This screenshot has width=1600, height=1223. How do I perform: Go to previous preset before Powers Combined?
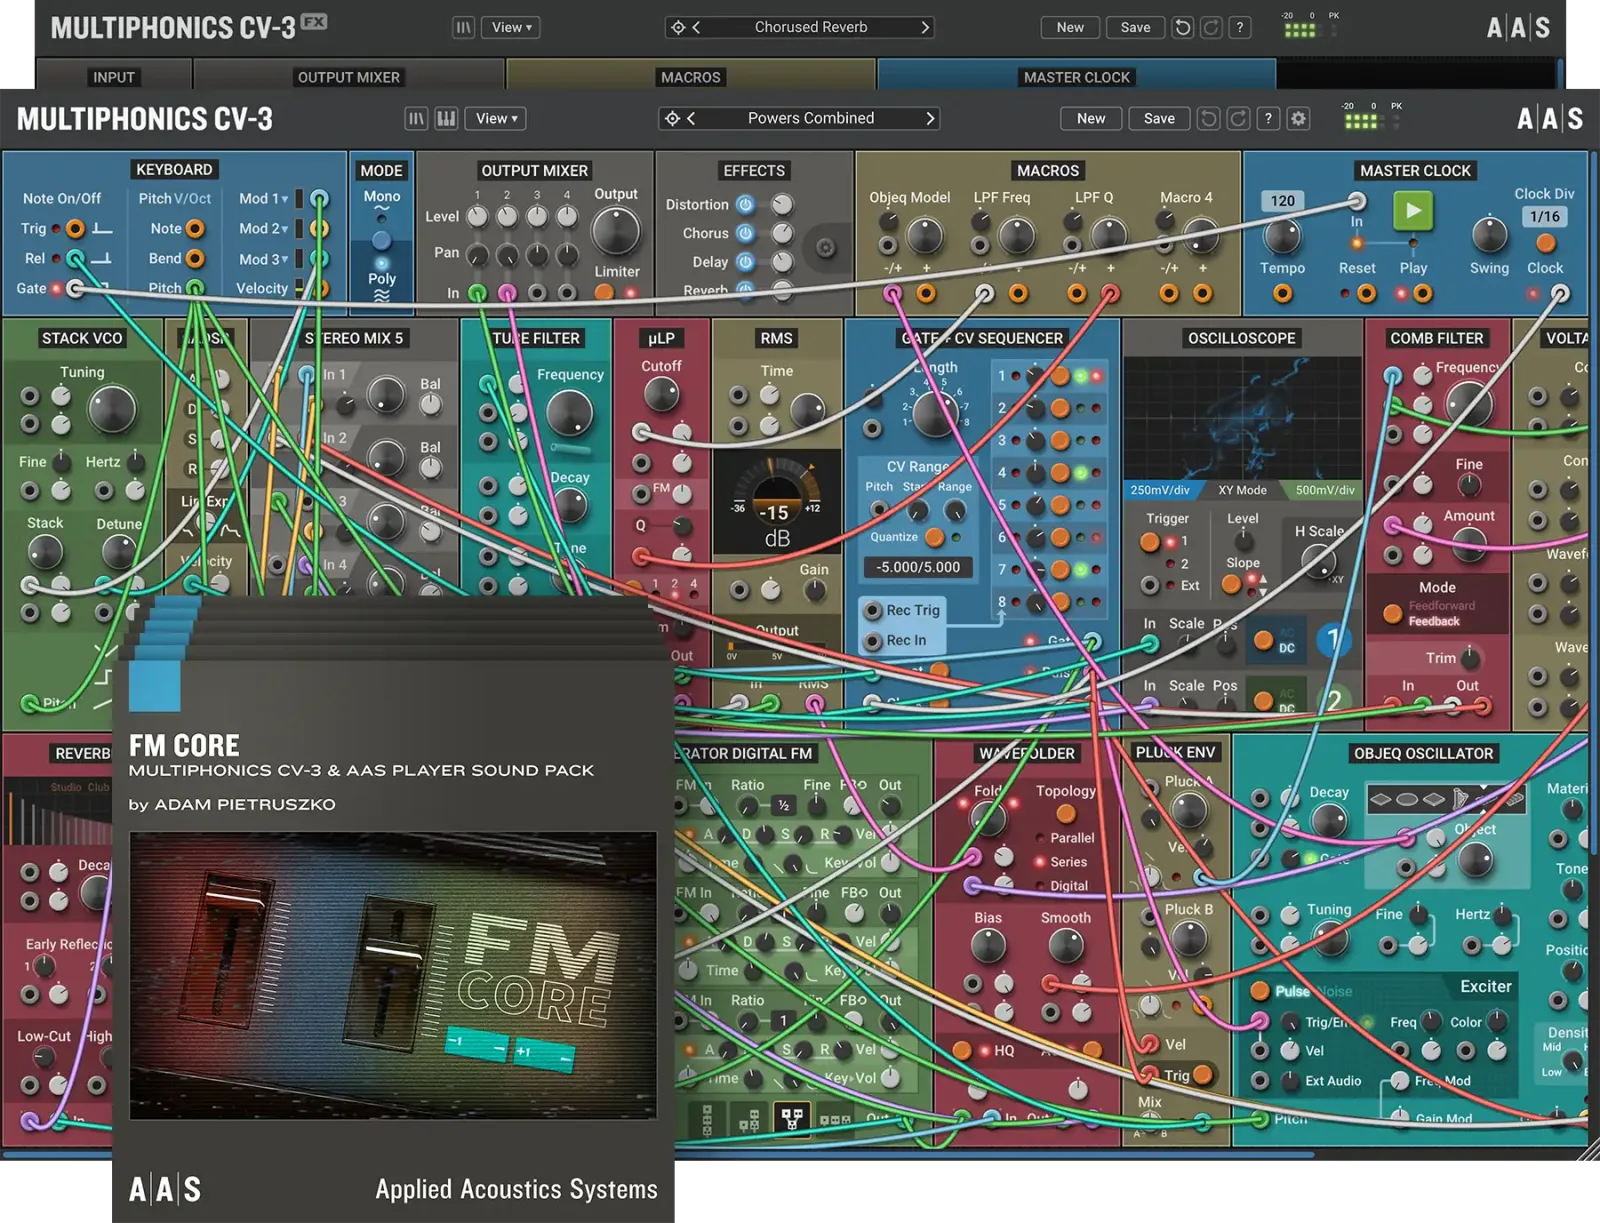[691, 119]
